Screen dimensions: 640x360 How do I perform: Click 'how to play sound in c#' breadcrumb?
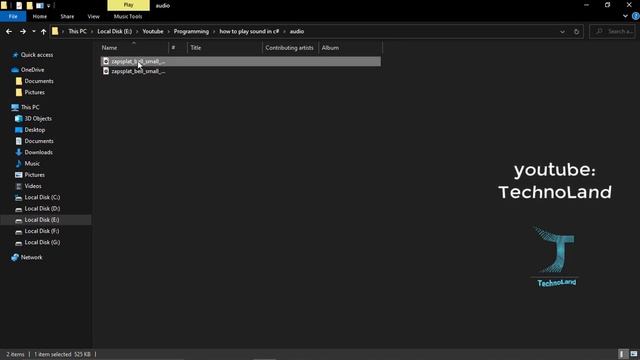[x=249, y=31]
